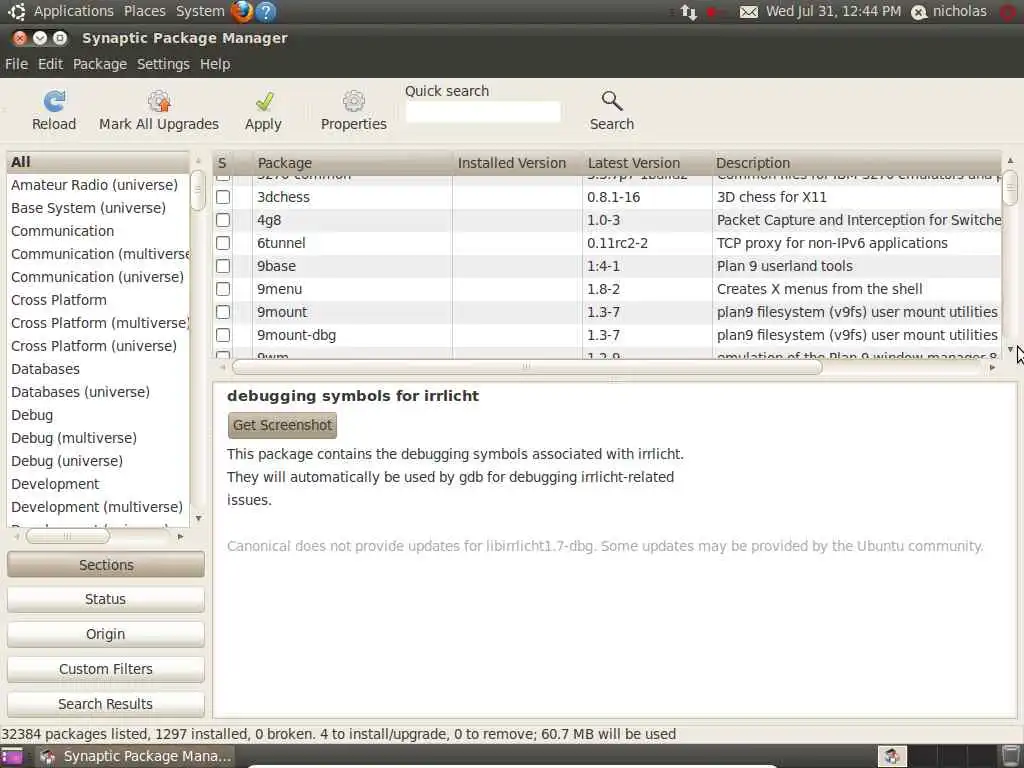Image resolution: width=1024 pixels, height=768 pixels.
Task: Select the plain Databases section
Action: [x=98, y=369]
